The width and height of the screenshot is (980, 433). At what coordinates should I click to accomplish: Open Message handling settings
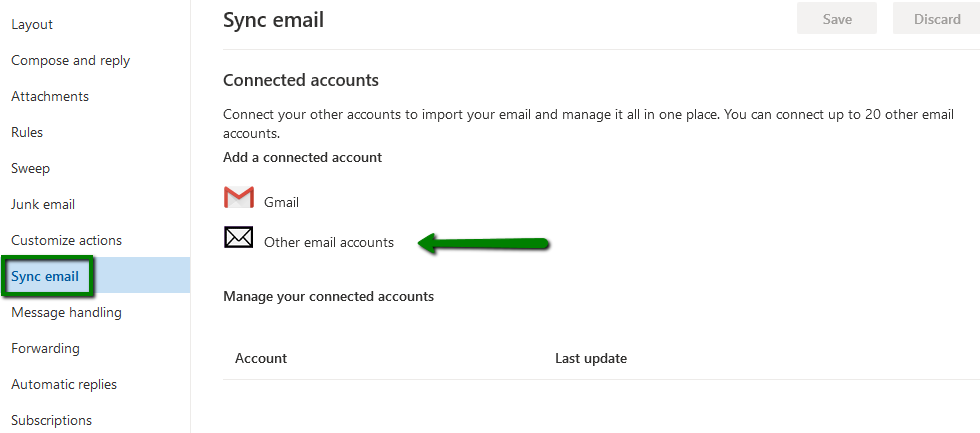[x=66, y=312]
